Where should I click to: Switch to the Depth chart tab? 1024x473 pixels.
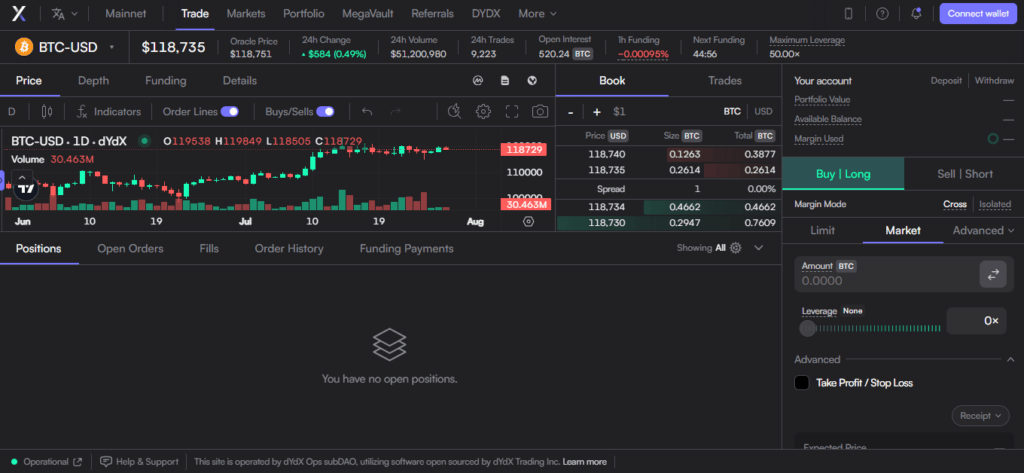pyautogui.click(x=93, y=81)
